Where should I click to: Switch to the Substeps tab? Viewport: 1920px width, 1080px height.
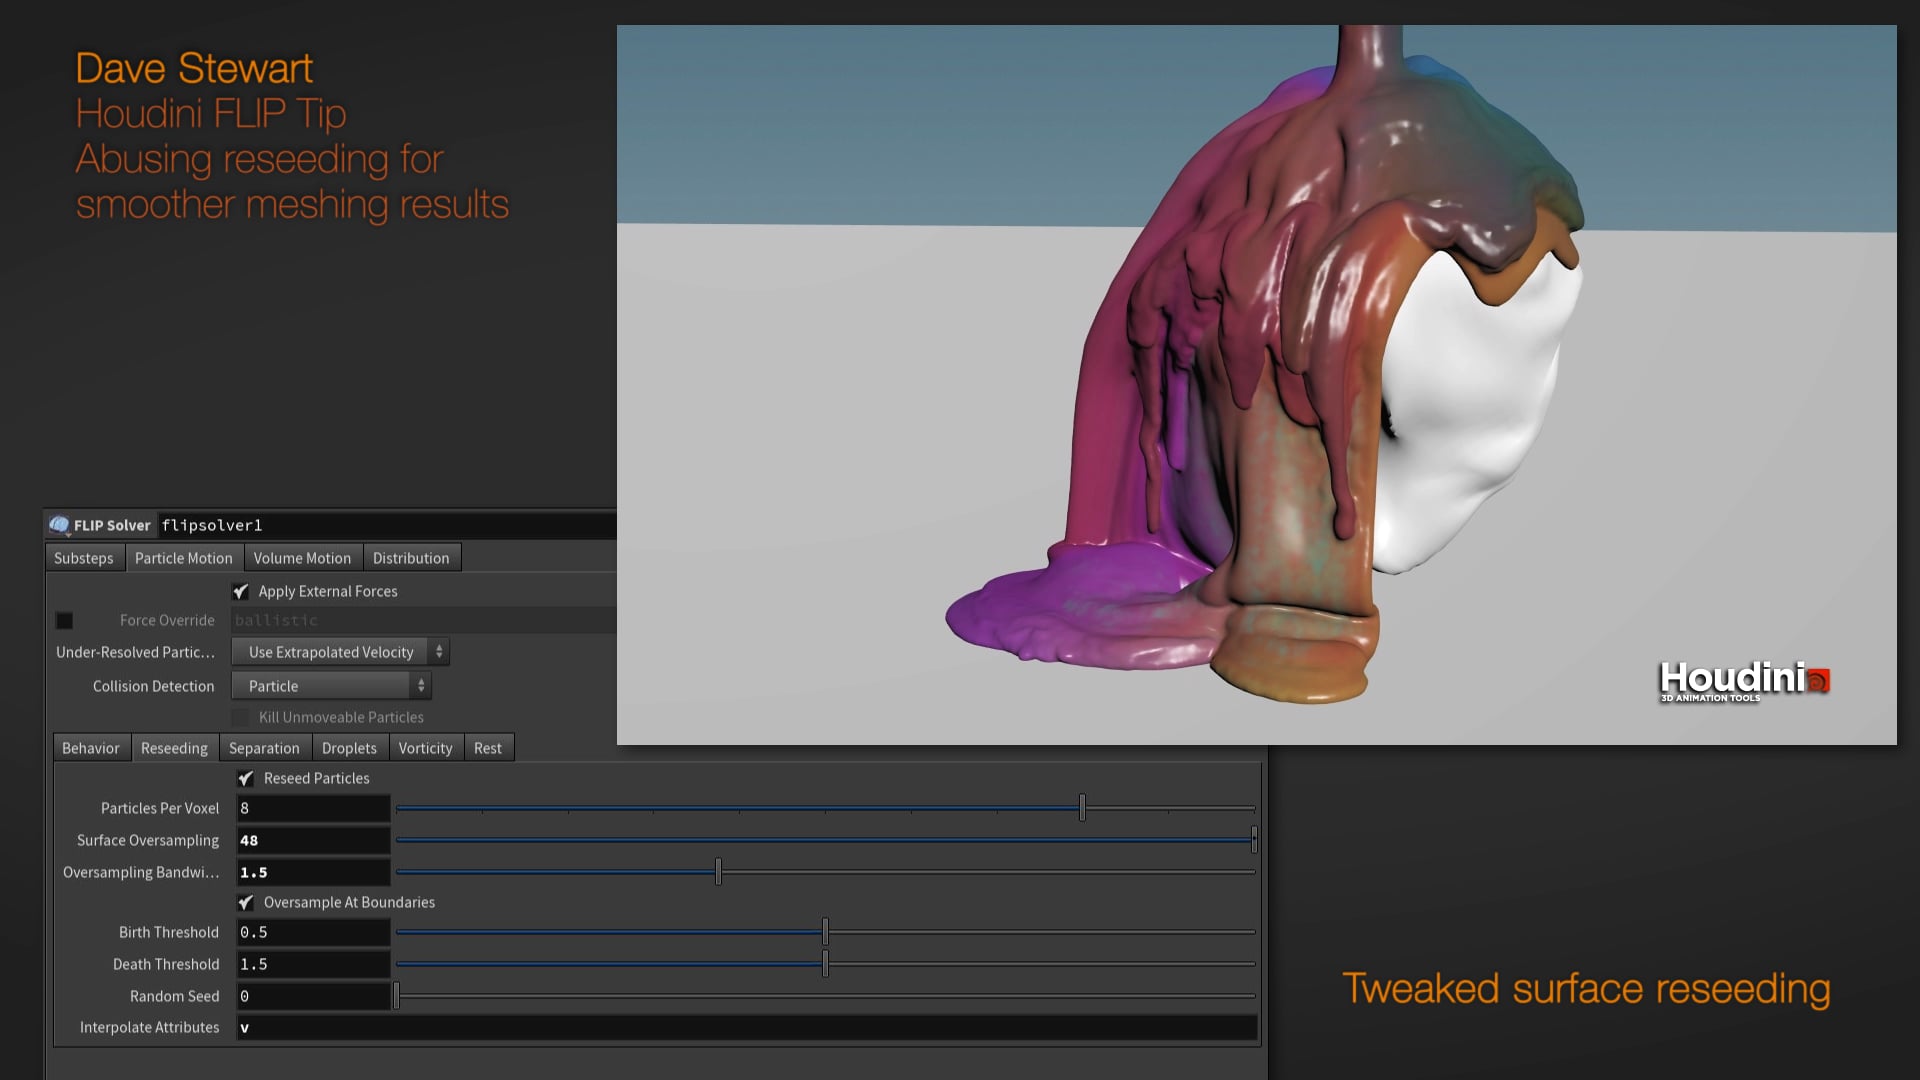coord(84,559)
